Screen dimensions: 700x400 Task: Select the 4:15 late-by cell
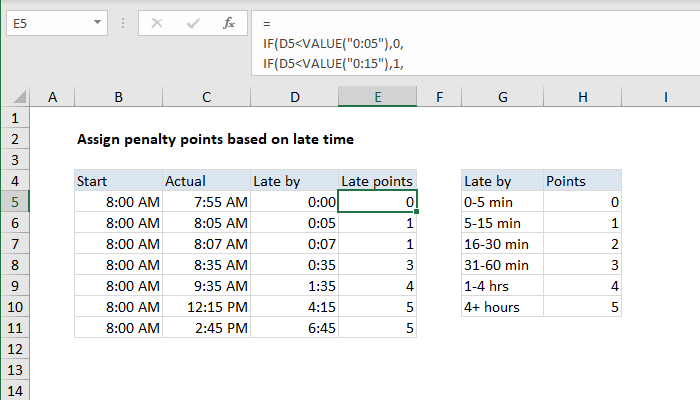click(295, 307)
